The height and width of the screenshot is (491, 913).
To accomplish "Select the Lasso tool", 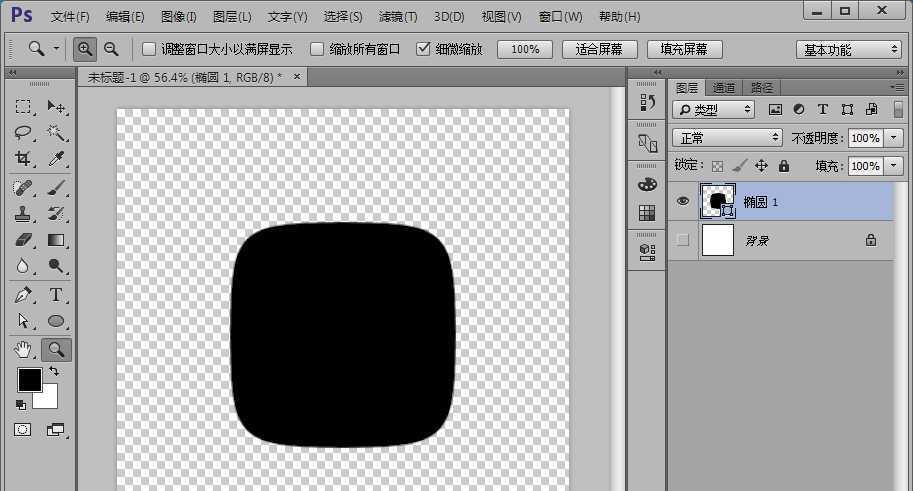I will pyautogui.click(x=23, y=133).
